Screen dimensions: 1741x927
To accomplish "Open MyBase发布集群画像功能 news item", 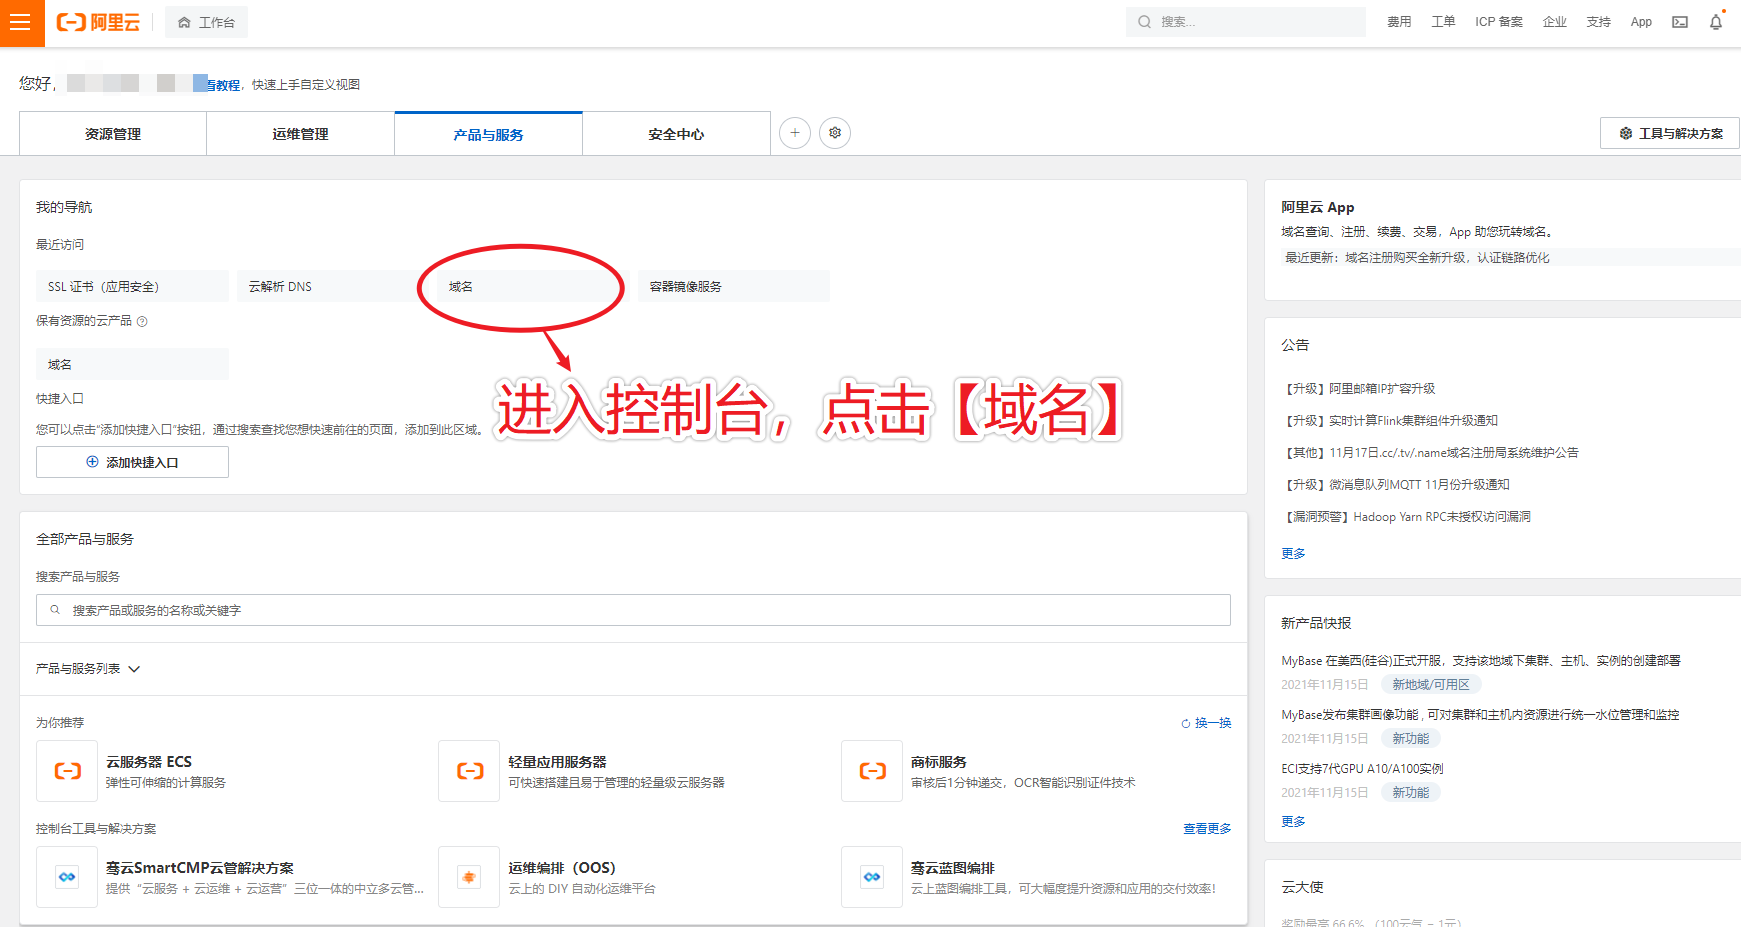I will pos(1480,715).
